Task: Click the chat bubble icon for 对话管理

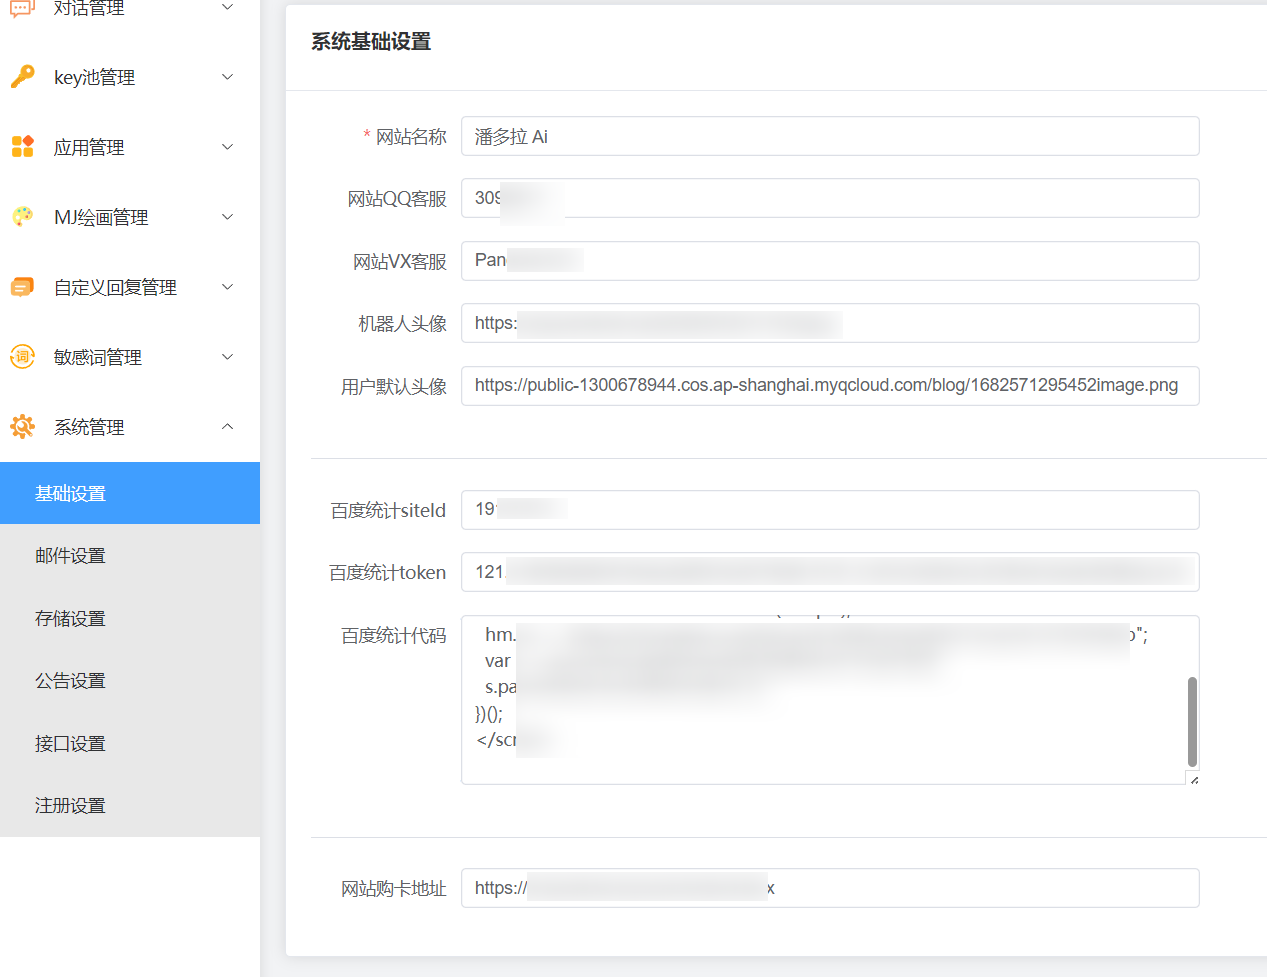Action: point(22,9)
